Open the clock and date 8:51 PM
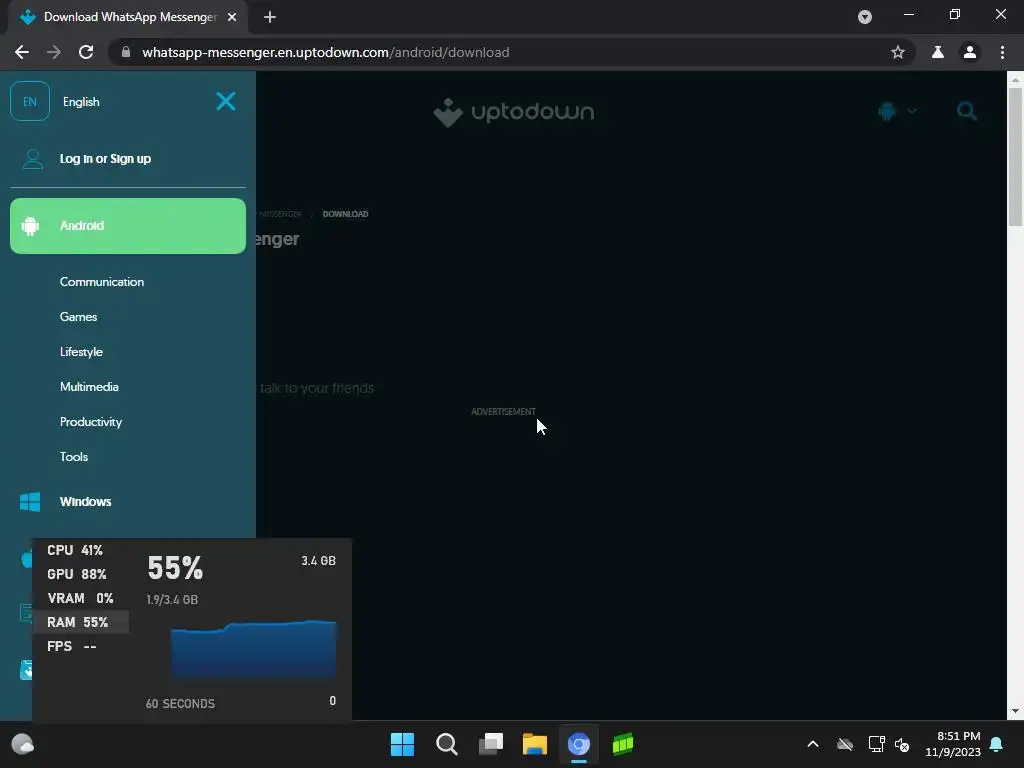This screenshot has height=768, width=1024. tap(953, 744)
